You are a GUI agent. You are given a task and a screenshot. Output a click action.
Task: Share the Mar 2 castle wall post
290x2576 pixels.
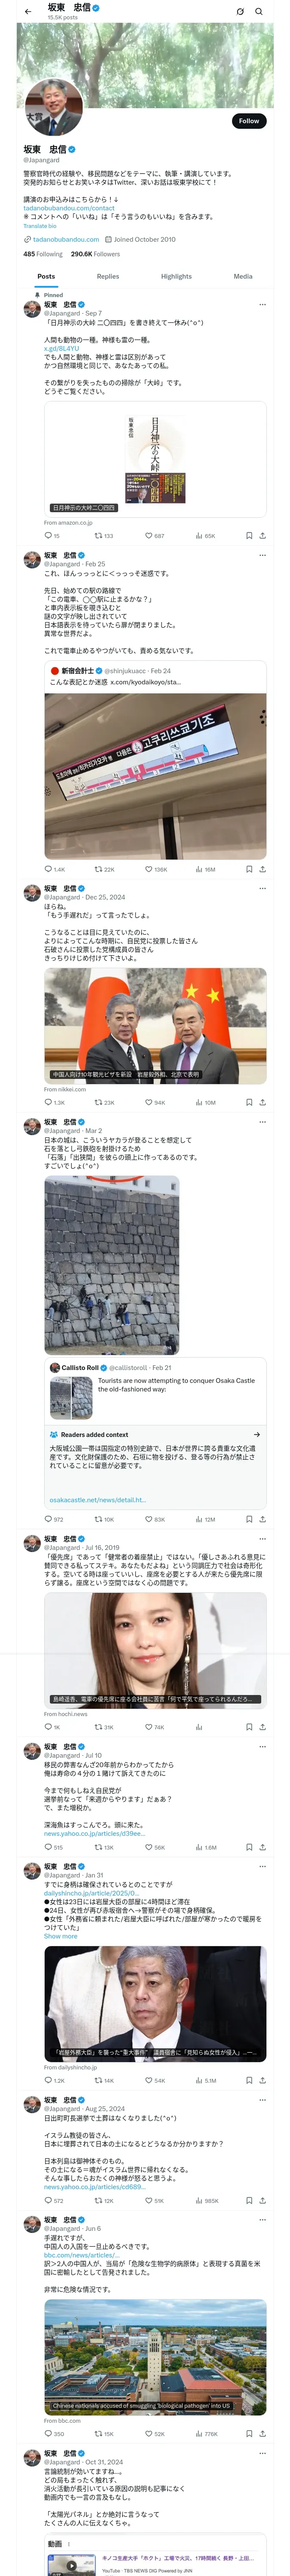click(x=263, y=1519)
